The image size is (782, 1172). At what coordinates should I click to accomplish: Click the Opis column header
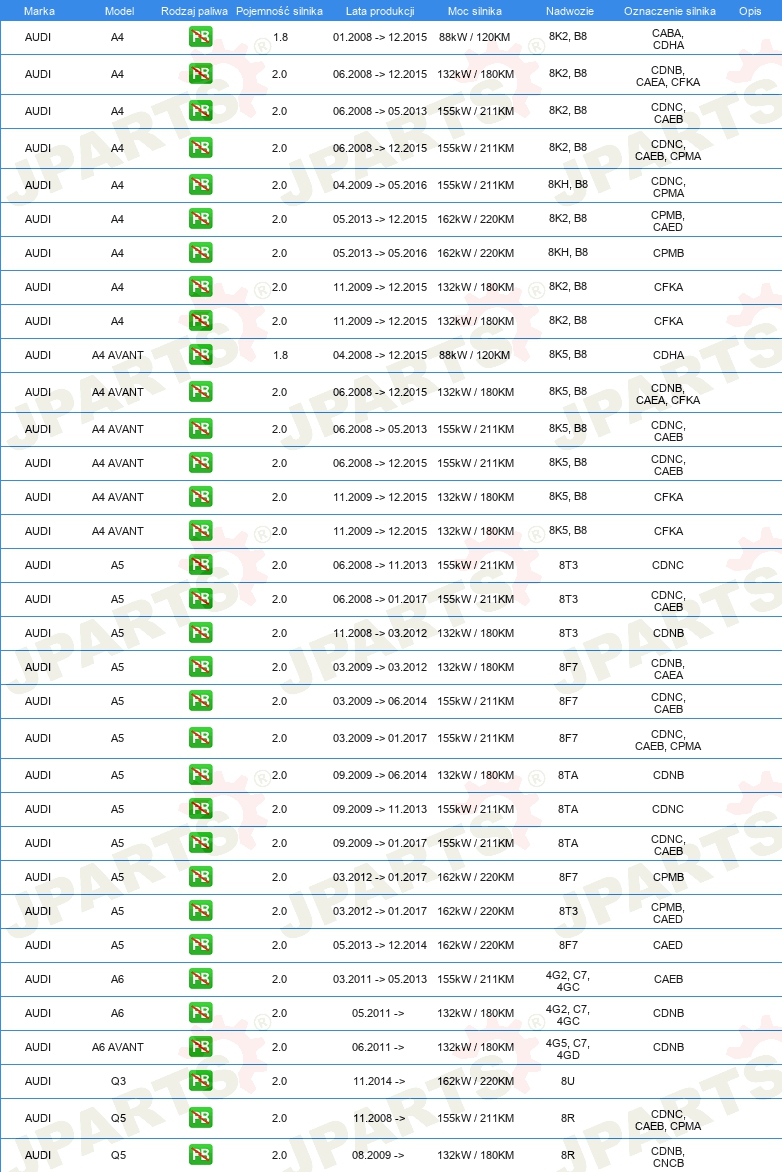point(750,11)
